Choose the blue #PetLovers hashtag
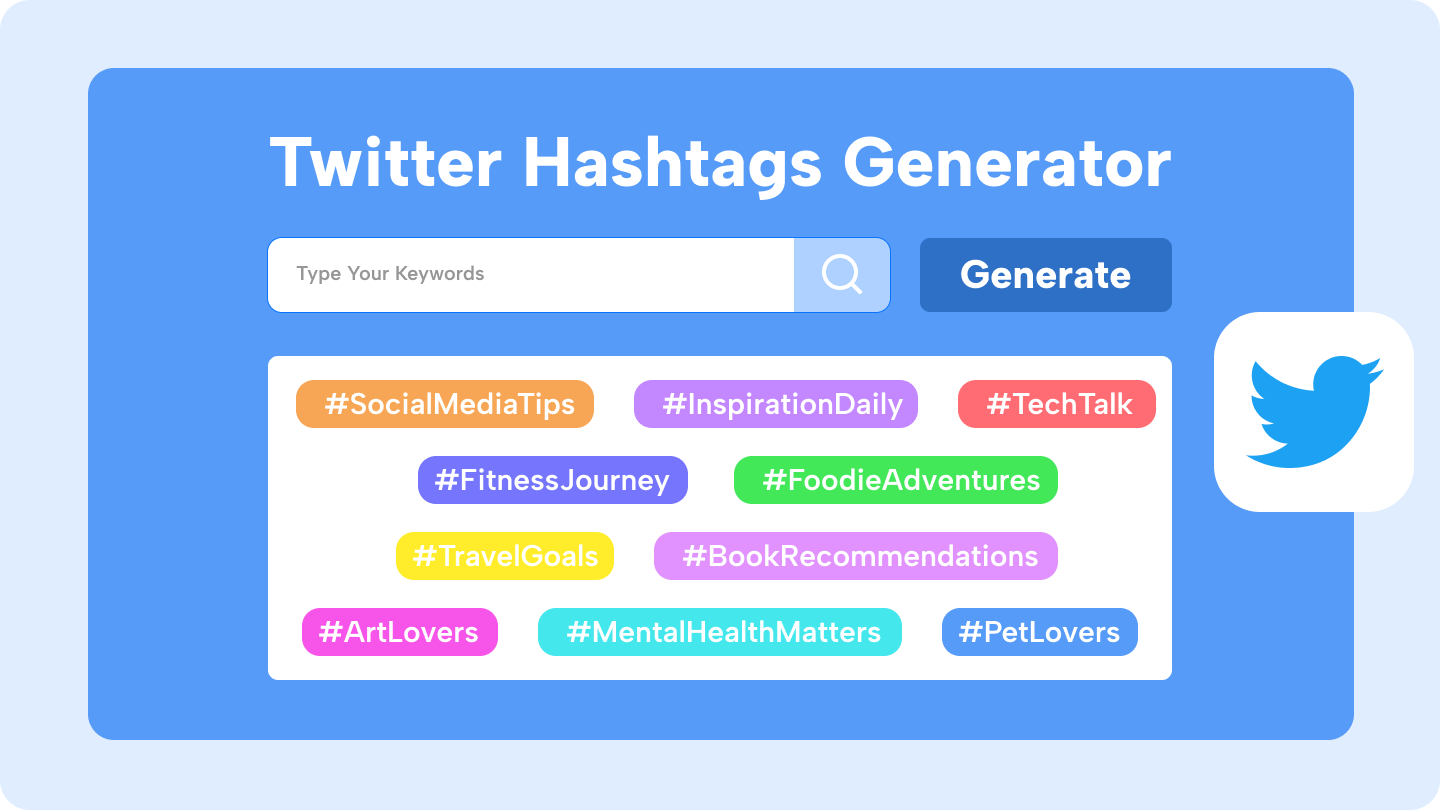This screenshot has width=1440, height=810. point(1040,632)
